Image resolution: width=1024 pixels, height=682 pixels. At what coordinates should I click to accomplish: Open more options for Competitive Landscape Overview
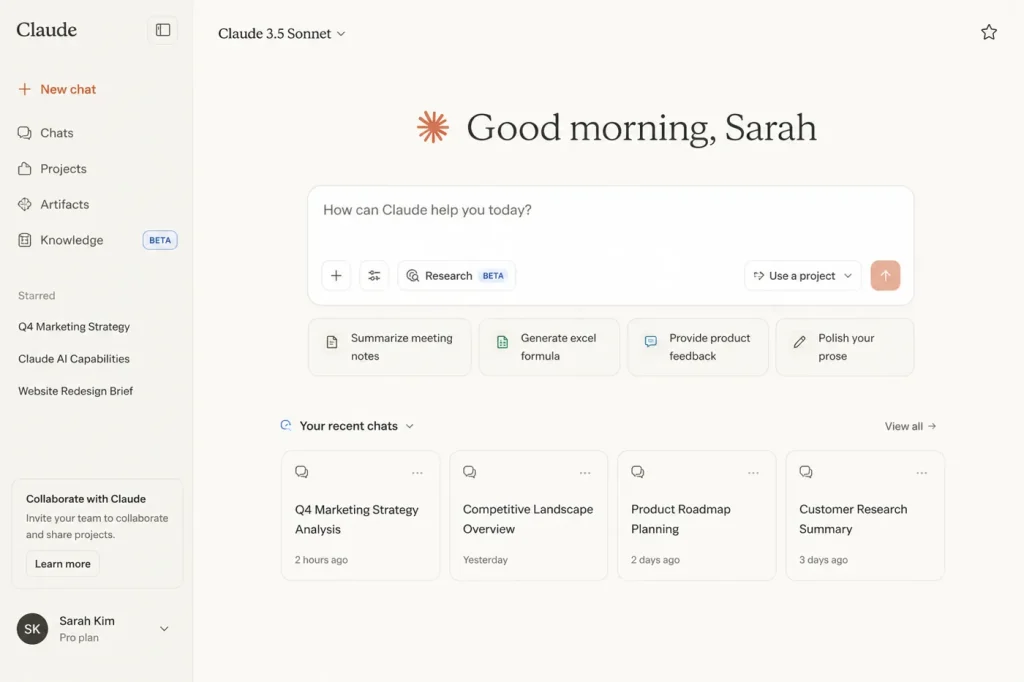pyautogui.click(x=585, y=473)
